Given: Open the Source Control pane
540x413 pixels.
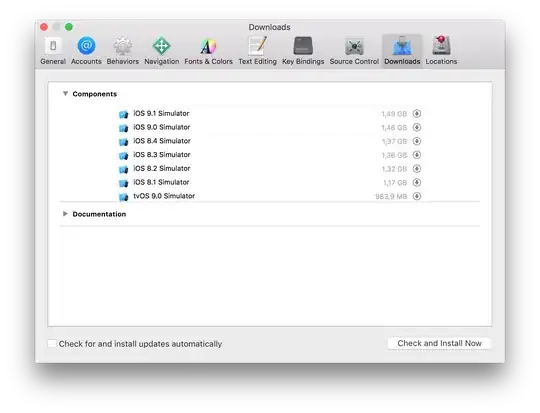Looking at the screenshot, I should point(354,51).
